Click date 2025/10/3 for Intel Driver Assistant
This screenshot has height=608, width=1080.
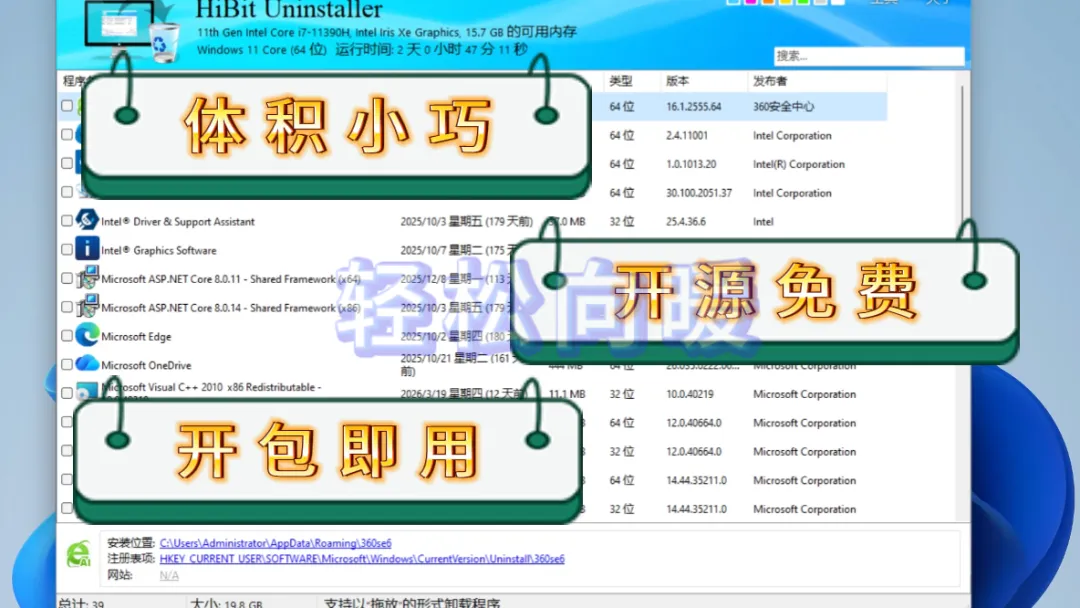tap(467, 222)
